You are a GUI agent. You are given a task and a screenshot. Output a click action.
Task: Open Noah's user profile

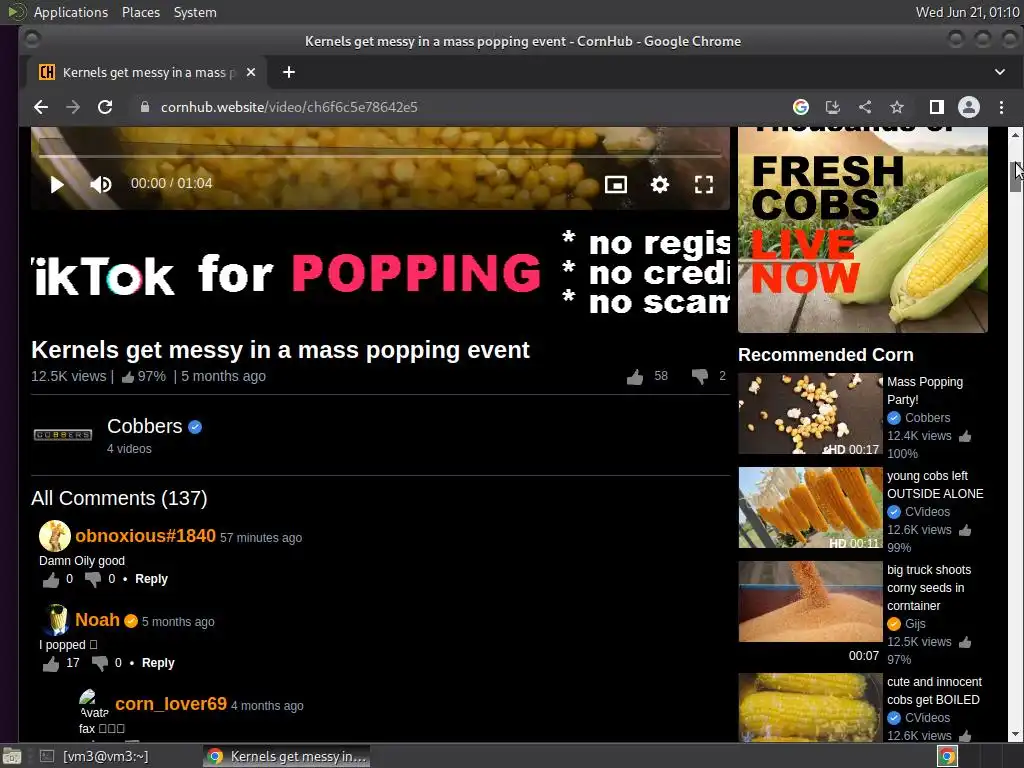click(97, 620)
